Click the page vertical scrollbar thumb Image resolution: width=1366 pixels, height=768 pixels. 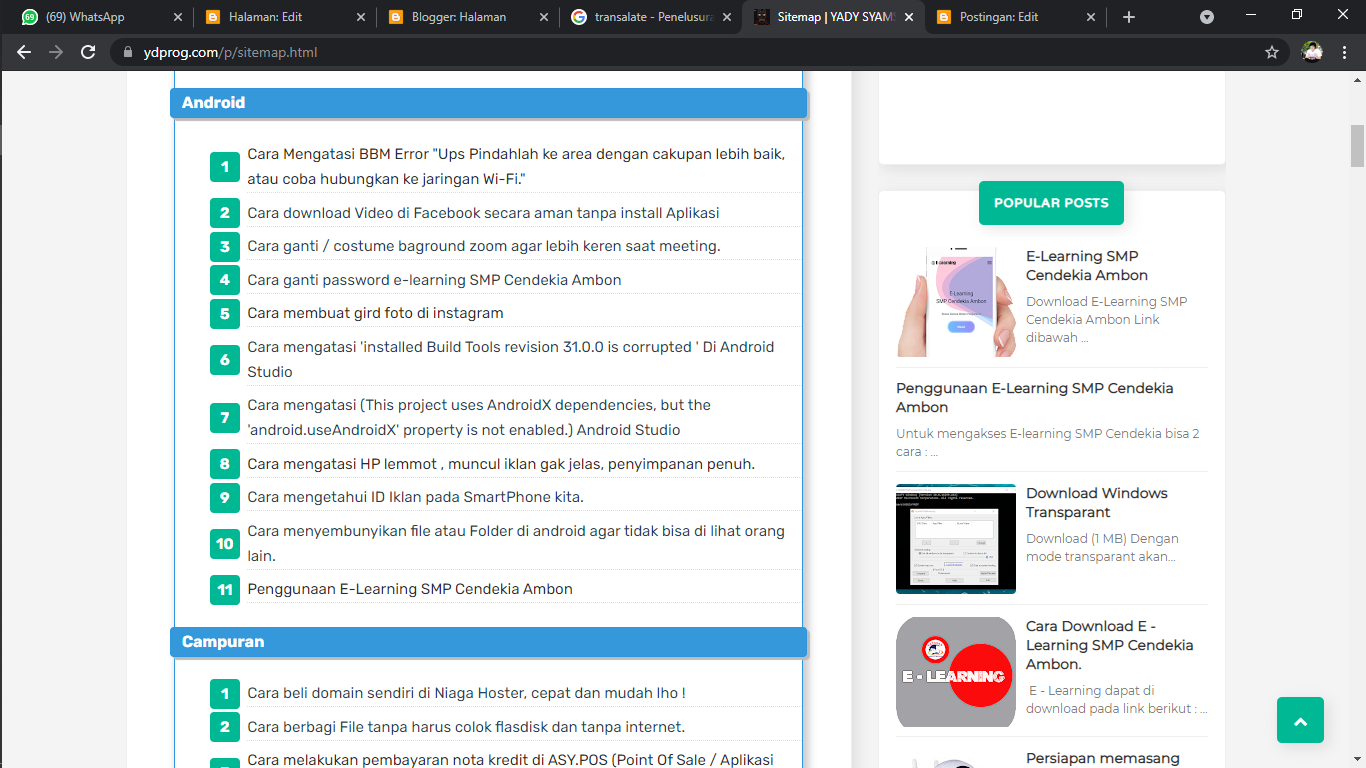1357,146
